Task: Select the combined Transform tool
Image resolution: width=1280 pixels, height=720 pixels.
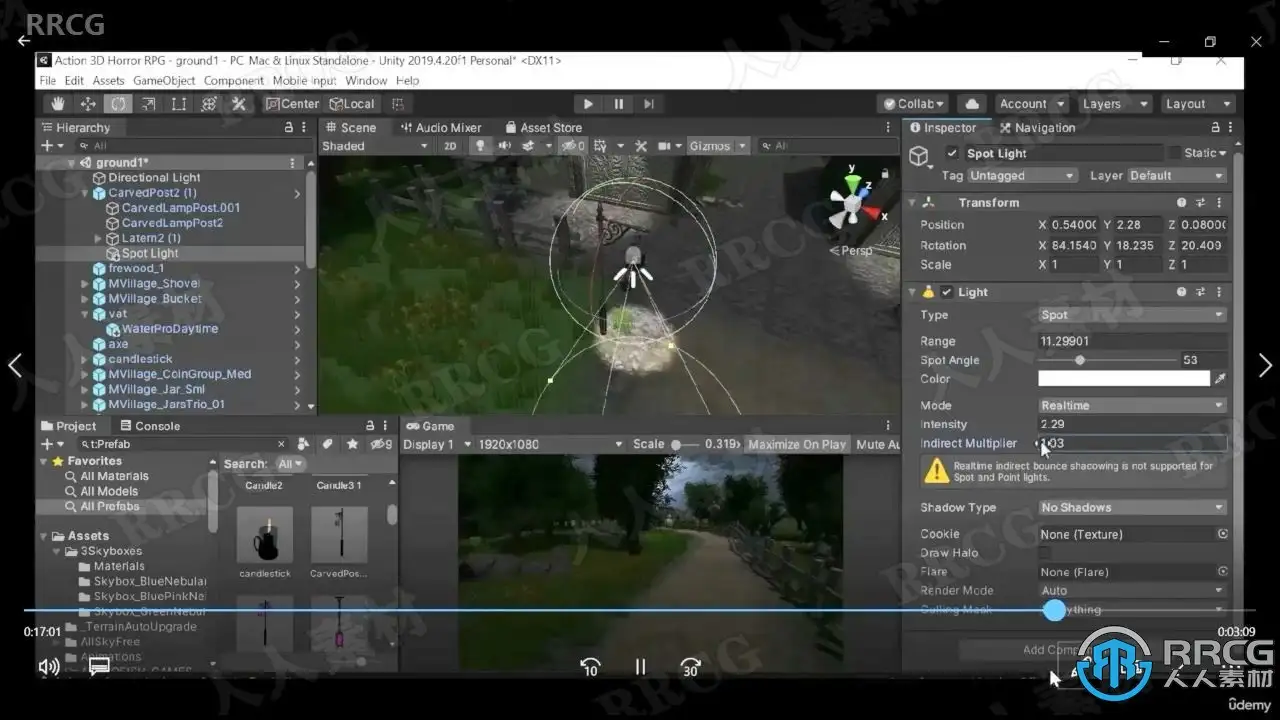Action: coord(209,104)
